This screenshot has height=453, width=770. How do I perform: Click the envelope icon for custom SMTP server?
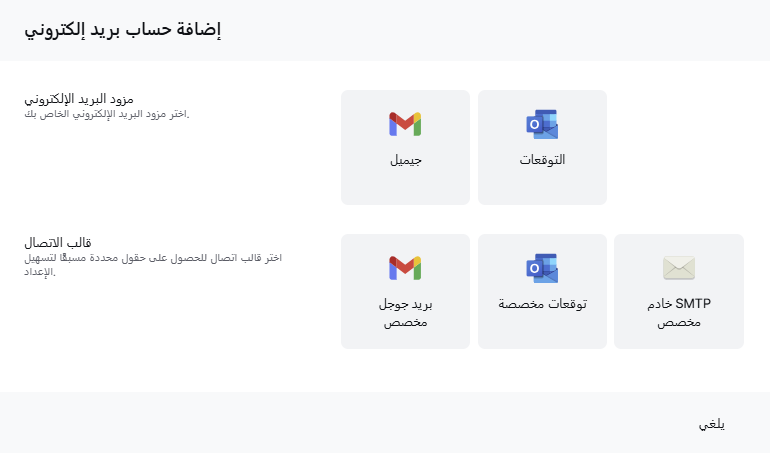pos(679,268)
